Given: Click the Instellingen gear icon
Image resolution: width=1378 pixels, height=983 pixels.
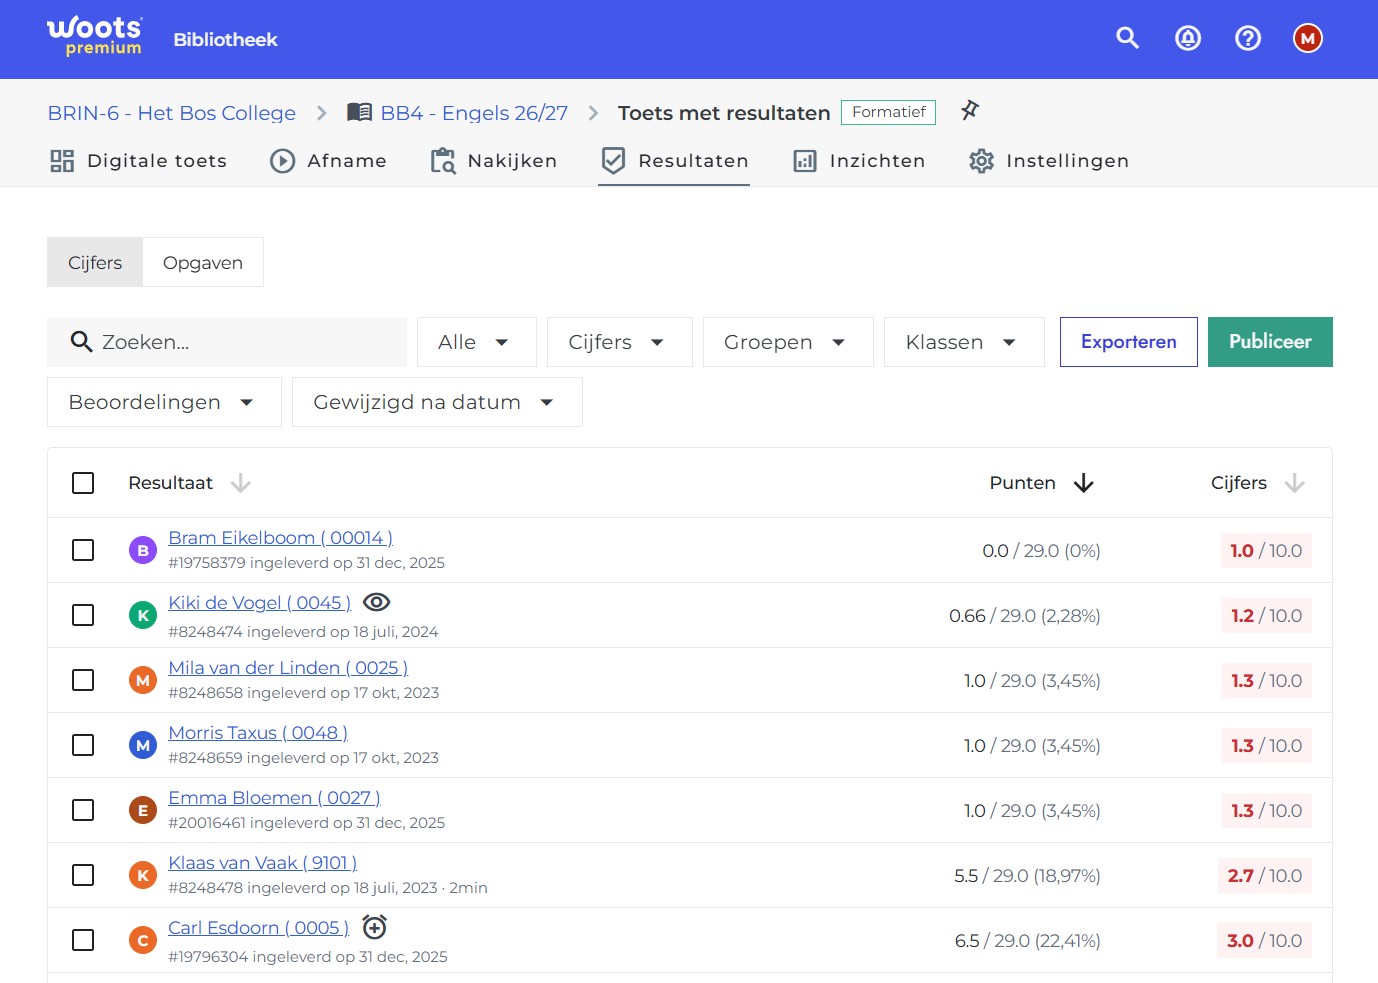Looking at the screenshot, I should click(x=981, y=161).
